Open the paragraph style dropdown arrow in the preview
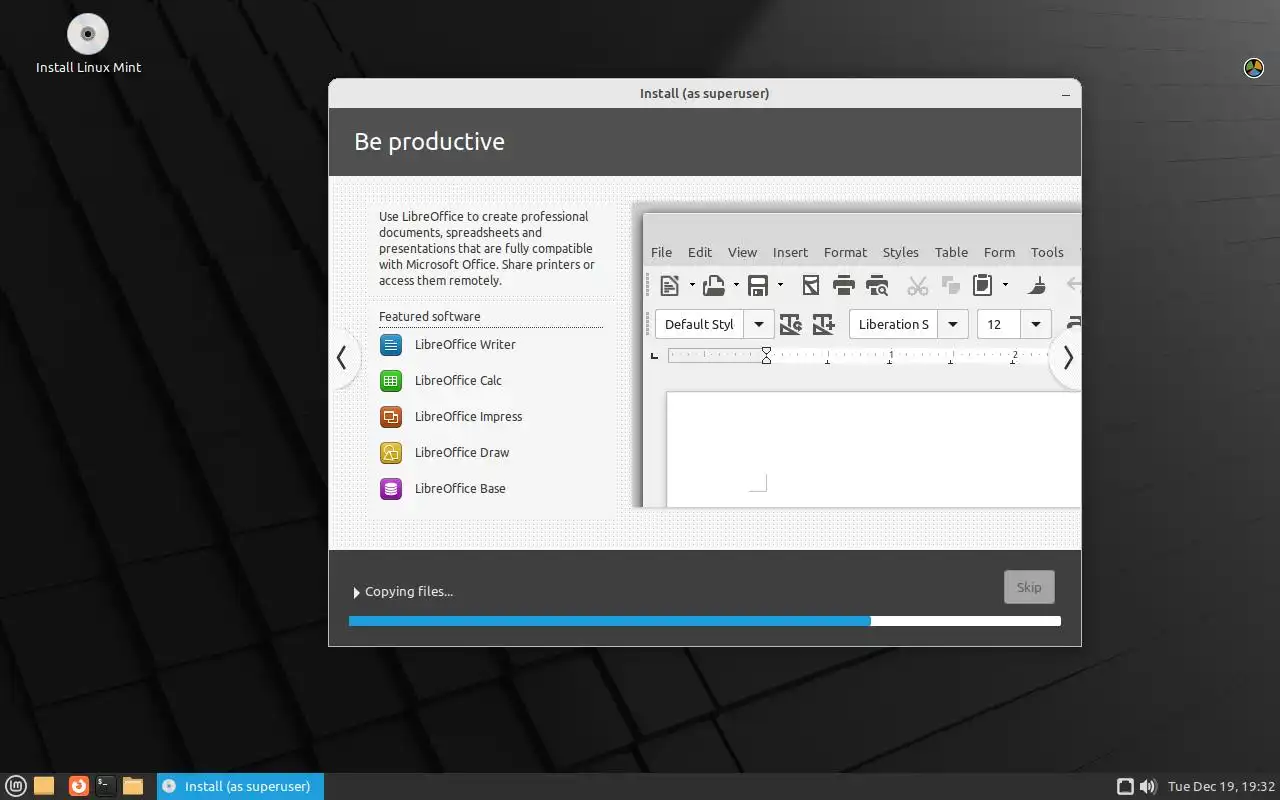This screenshot has height=800, width=1280. [x=759, y=324]
